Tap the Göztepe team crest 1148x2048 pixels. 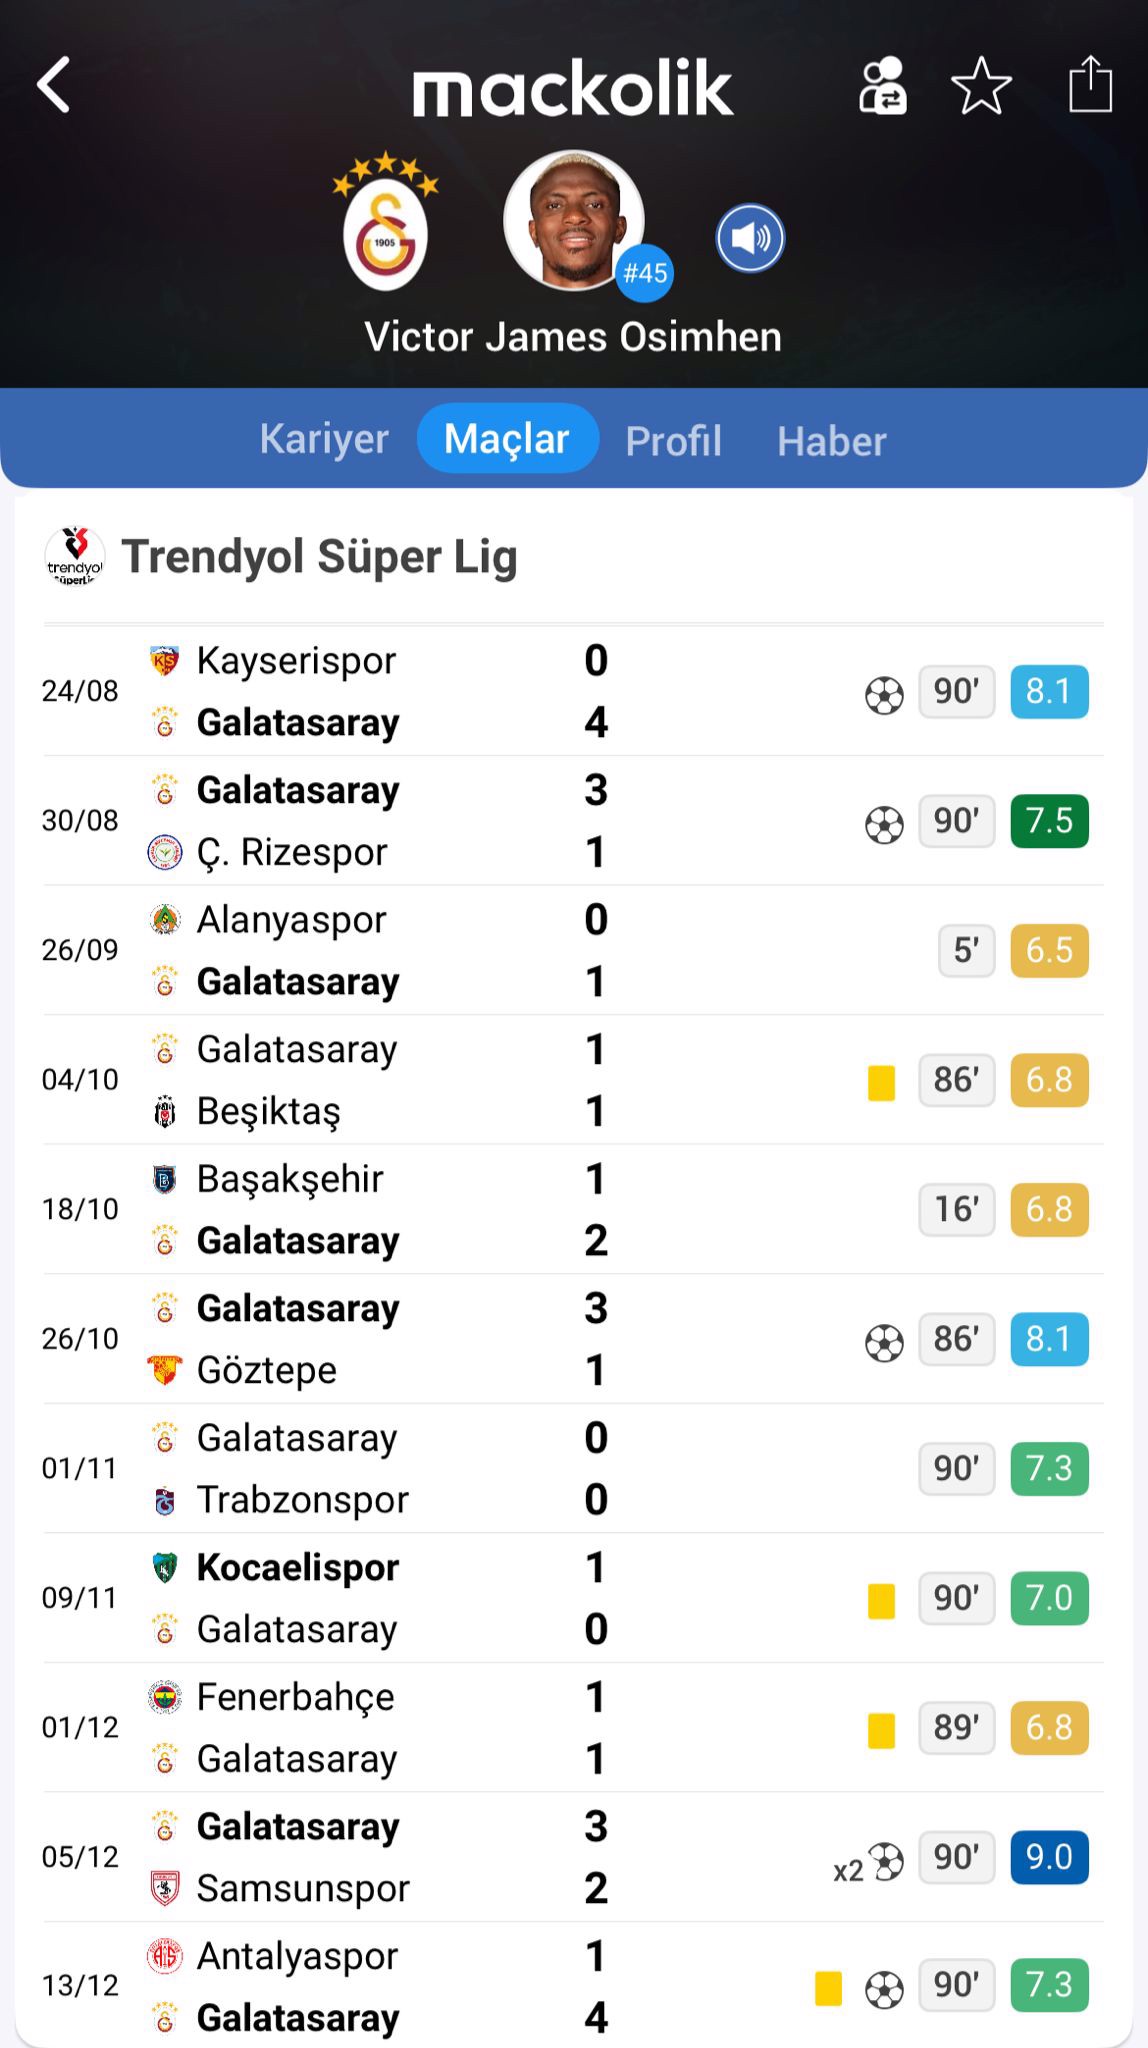click(x=165, y=1370)
